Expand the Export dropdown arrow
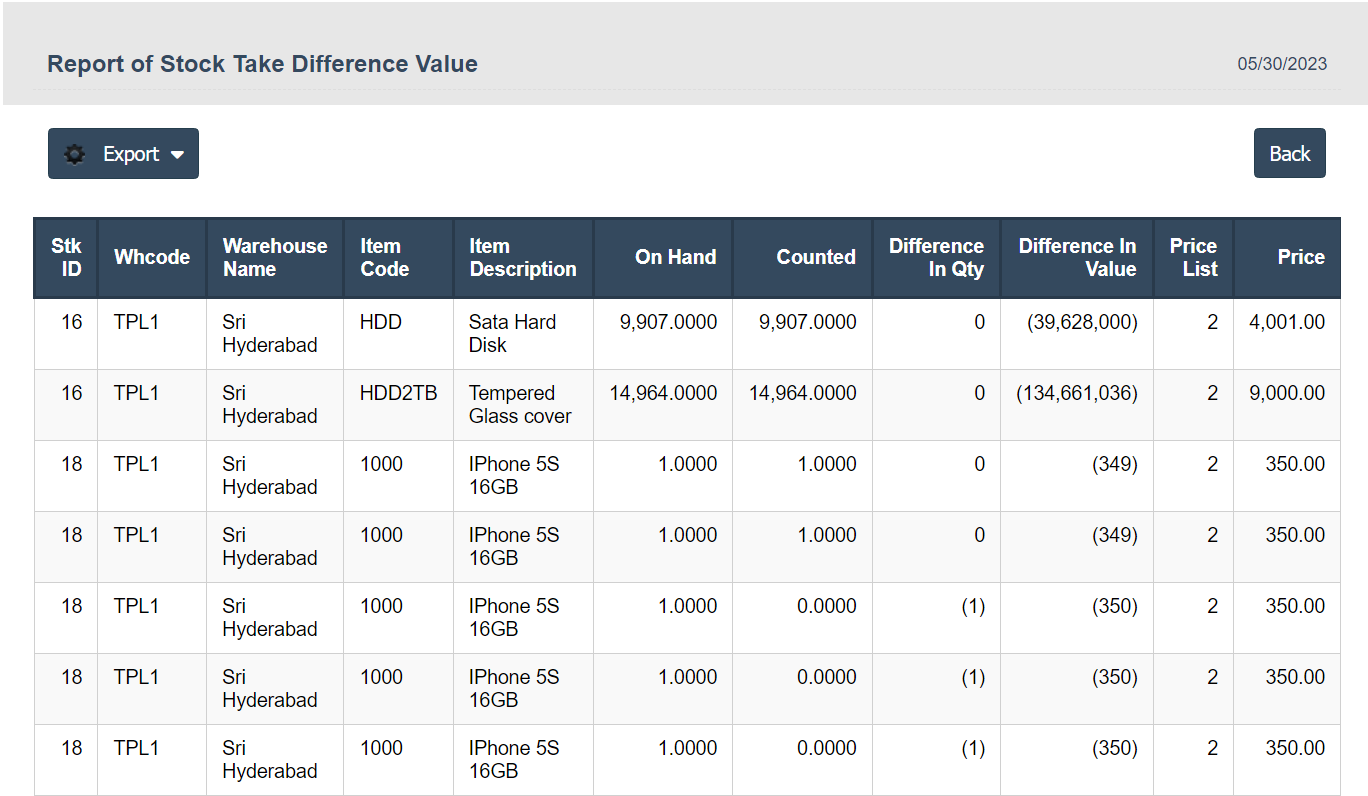 [x=177, y=155]
